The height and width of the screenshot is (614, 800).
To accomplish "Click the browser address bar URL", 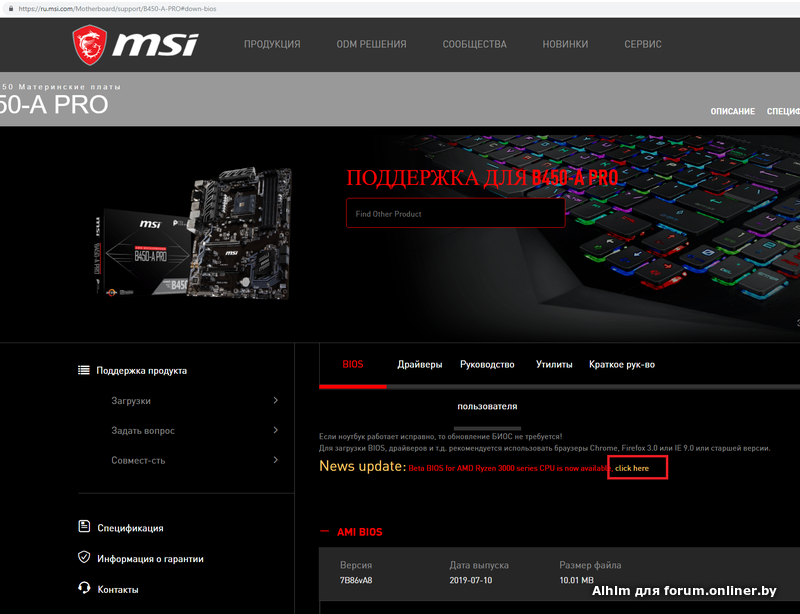I will click(x=117, y=9).
